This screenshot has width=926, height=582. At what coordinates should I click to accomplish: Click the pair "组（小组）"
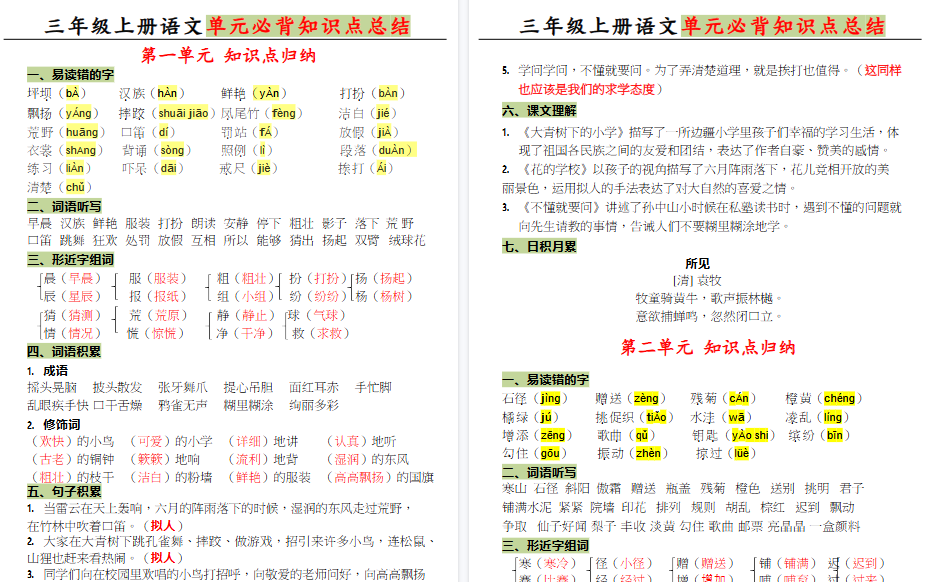pos(245,296)
